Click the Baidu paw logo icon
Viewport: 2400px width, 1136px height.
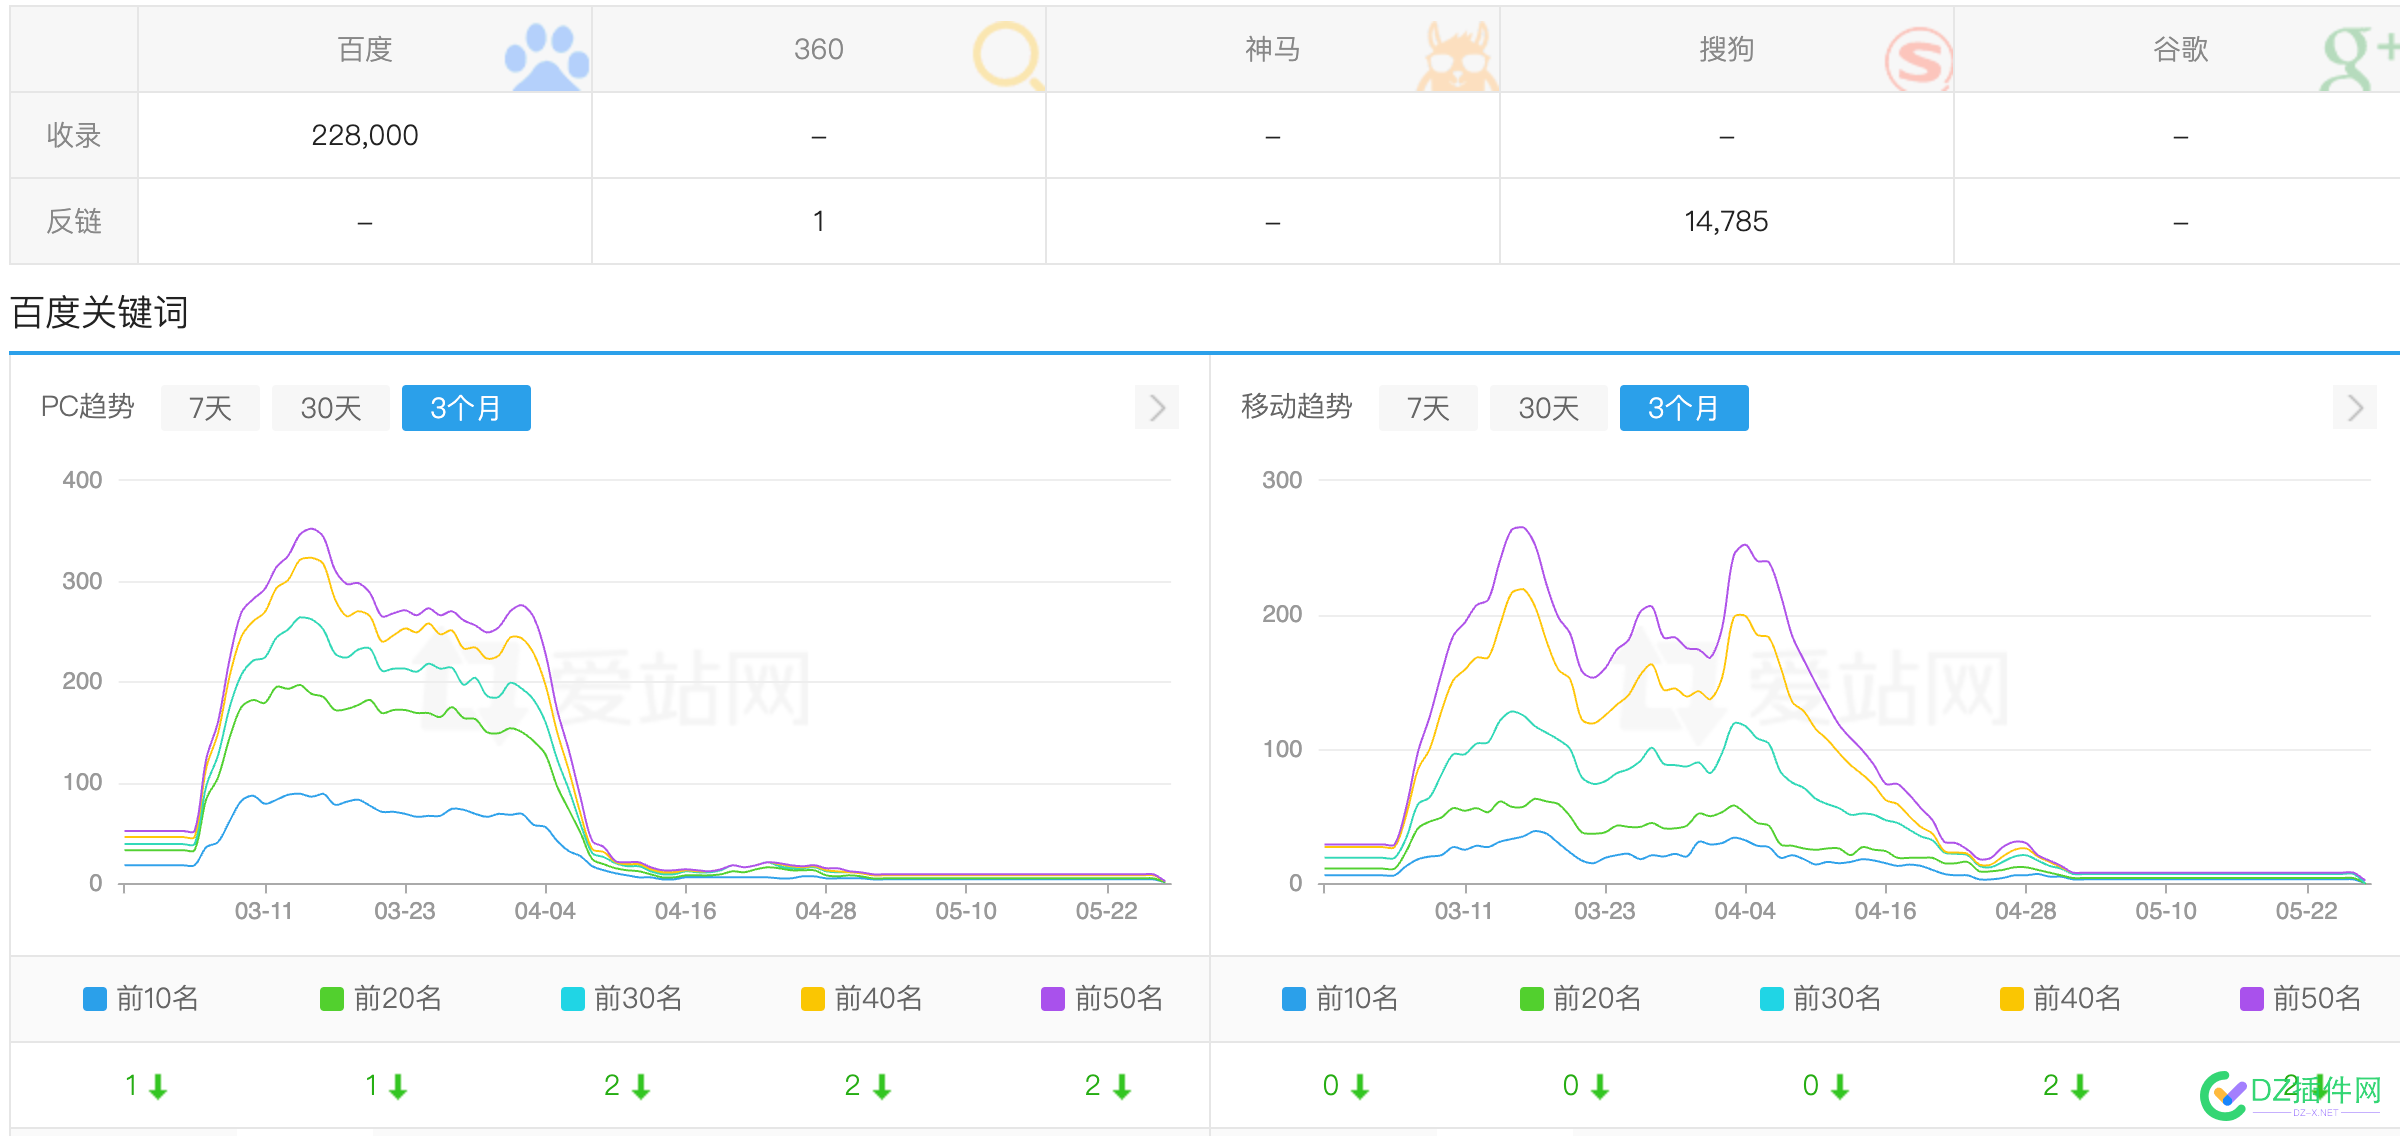pos(546,58)
